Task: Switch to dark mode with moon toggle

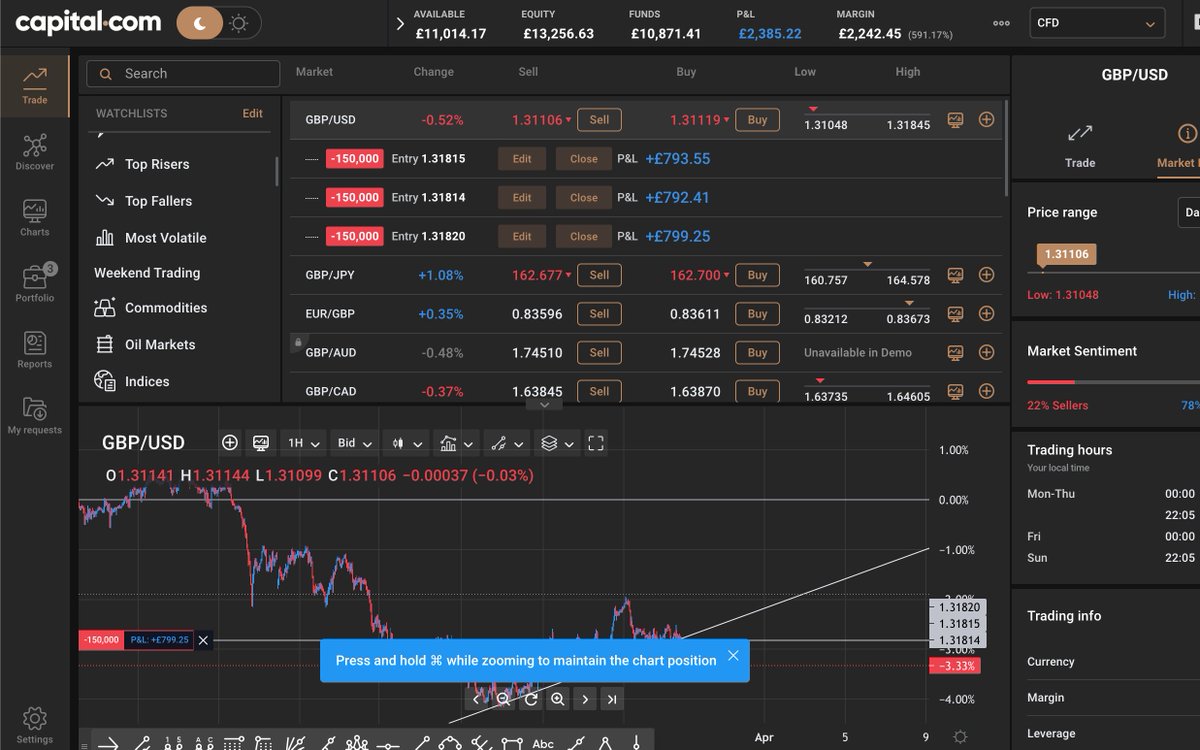Action: tap(198, 21)
